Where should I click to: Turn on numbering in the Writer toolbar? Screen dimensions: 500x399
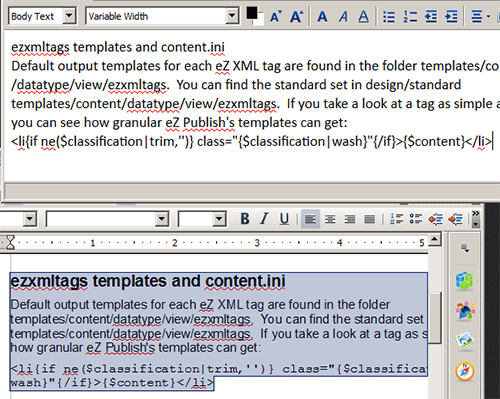(396, 219)
